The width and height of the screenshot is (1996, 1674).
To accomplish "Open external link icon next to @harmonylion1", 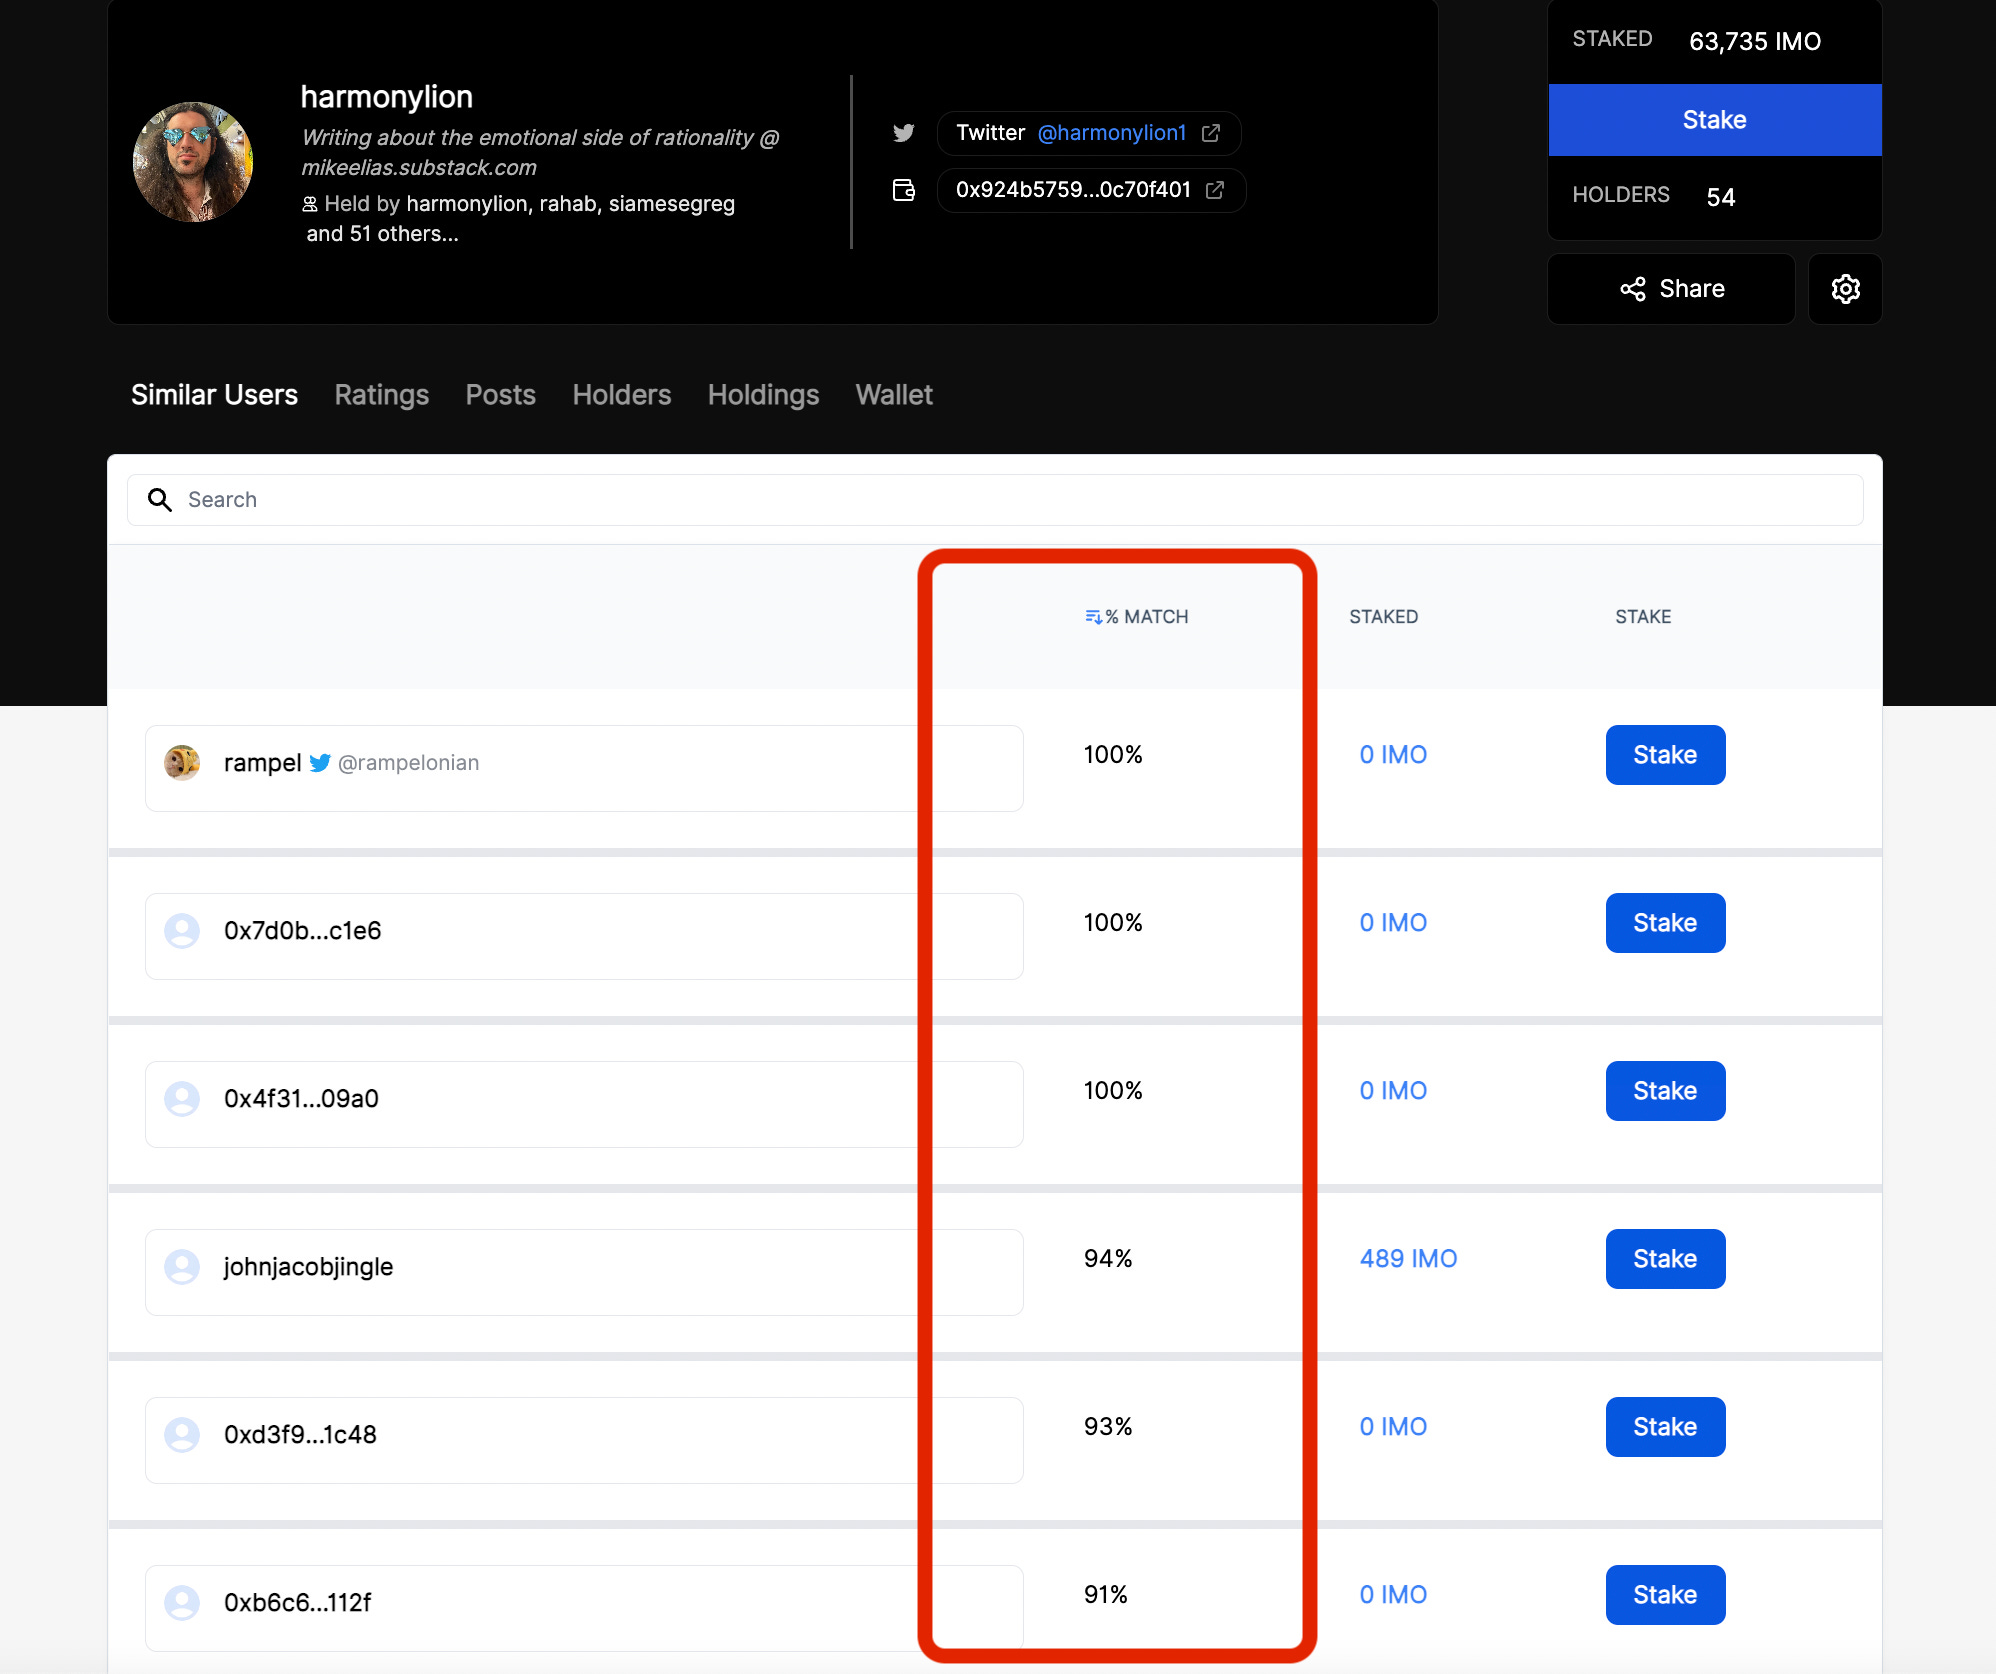I will pyautogui.click(x=1211, y=133).
